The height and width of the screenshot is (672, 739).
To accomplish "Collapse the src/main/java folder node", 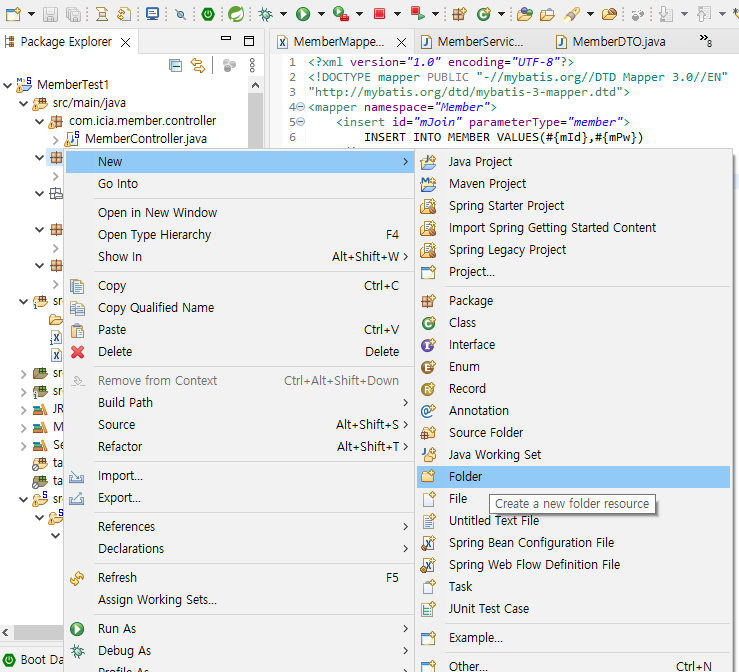I will pos(24,103).
